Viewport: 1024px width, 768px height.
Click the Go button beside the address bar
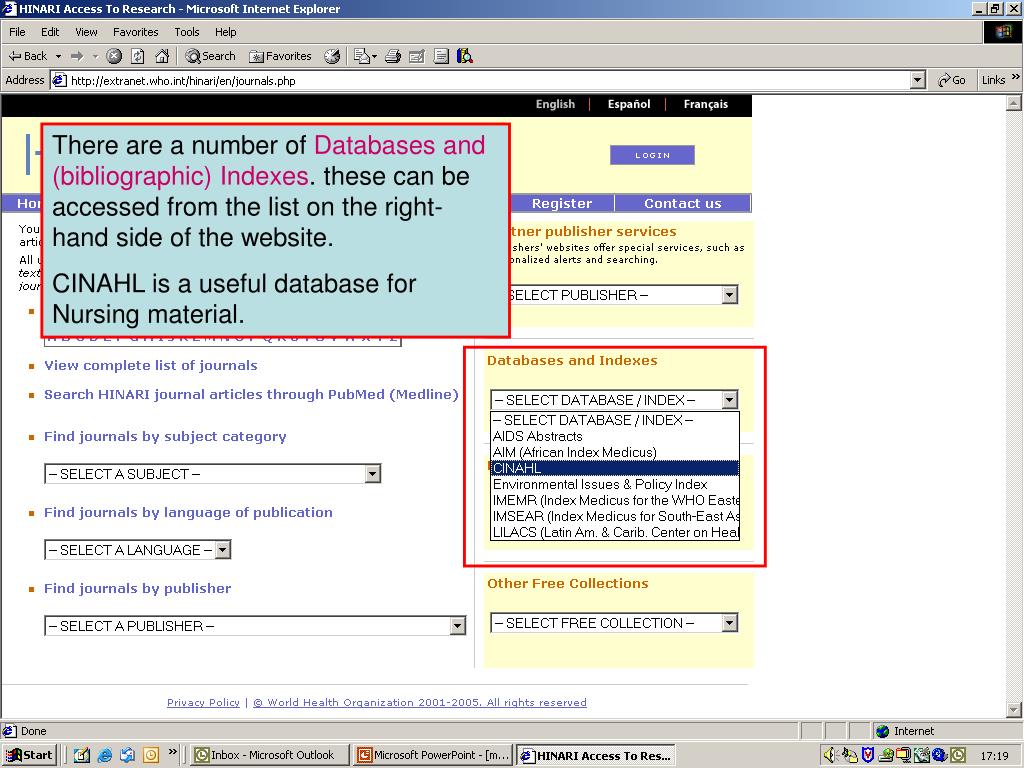tap(952, 80)
